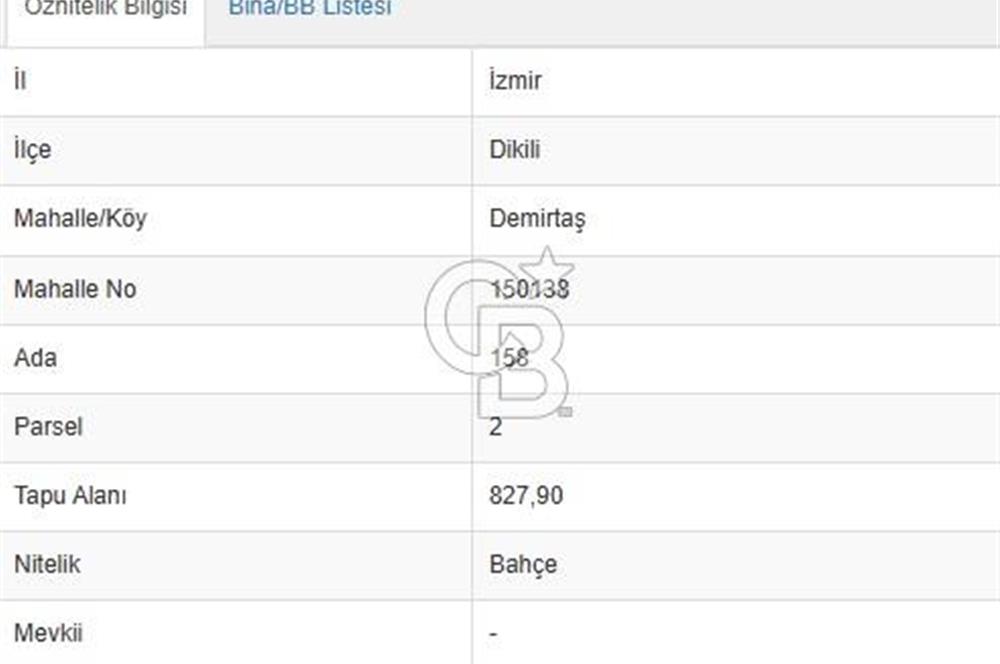Click the Mahalle No value 150138
This screenshot has width=1000, height=664.
click(x=529, y=289)
